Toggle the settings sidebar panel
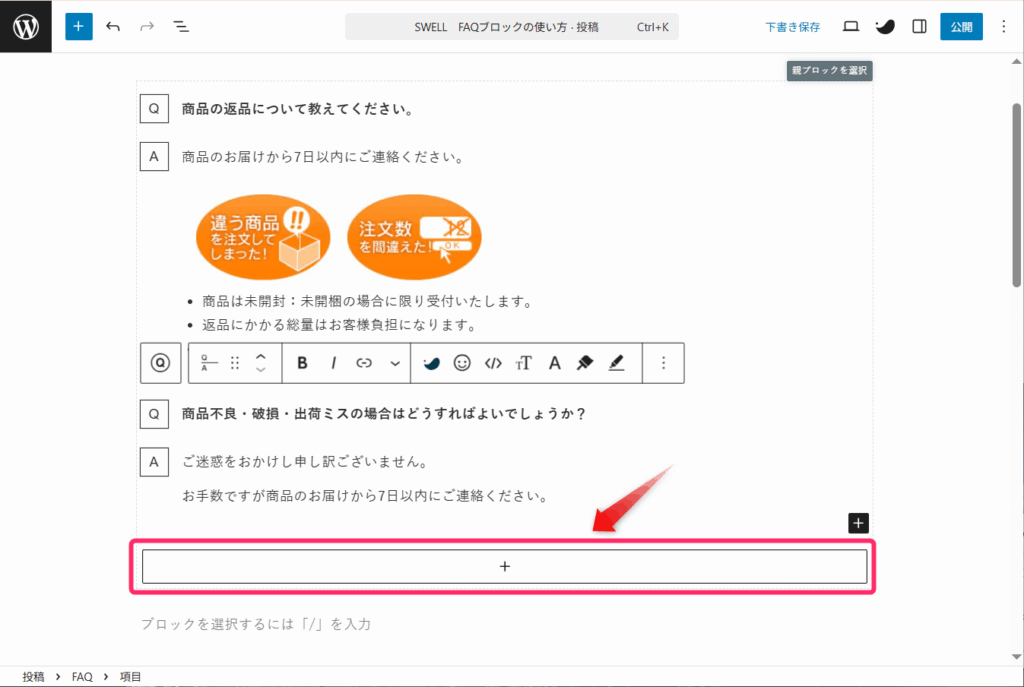 [920, 27]
